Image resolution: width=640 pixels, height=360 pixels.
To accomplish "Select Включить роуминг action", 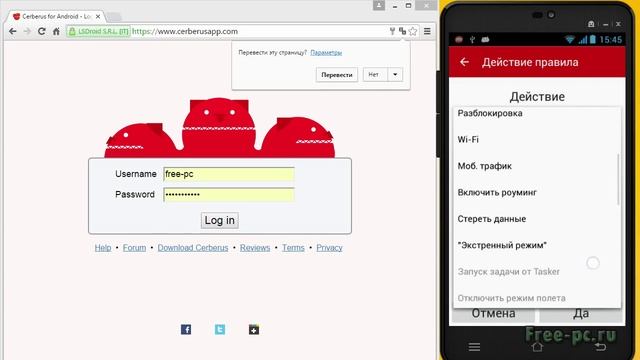I will pos(536,193).
